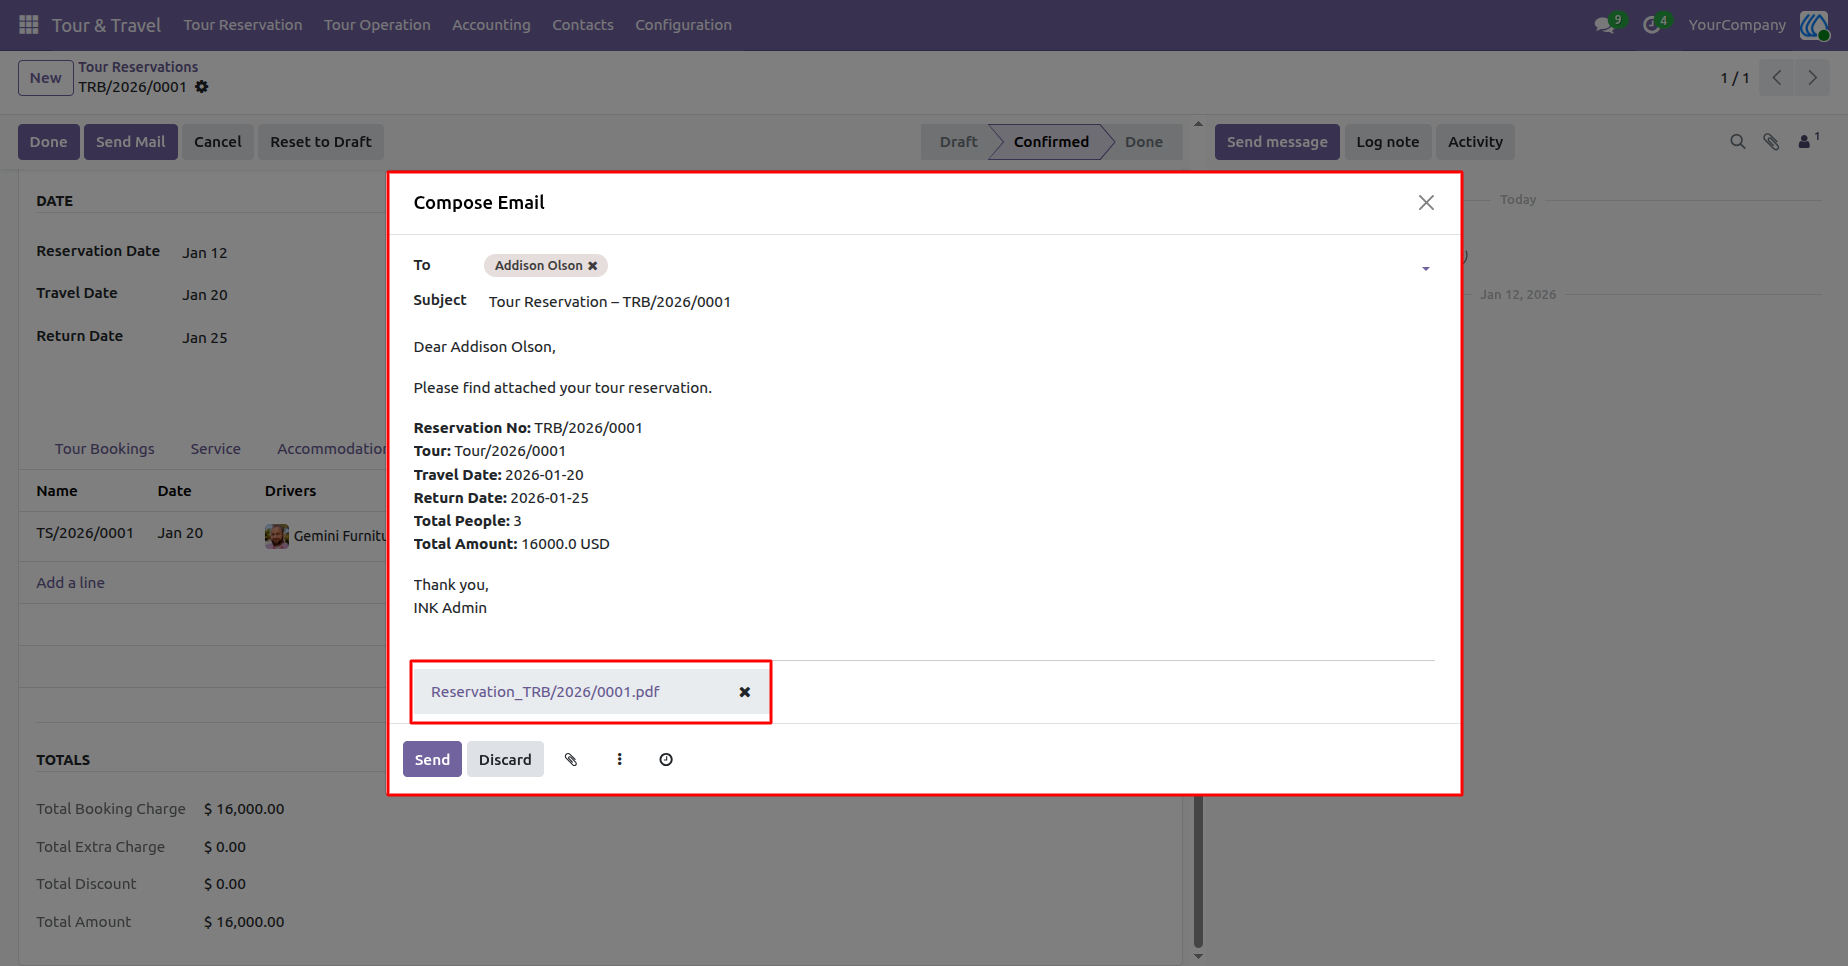Screen dimensions: 1848x966
Task: Click the paperclip attach icon beside Discard
Action: coord(571,760)
